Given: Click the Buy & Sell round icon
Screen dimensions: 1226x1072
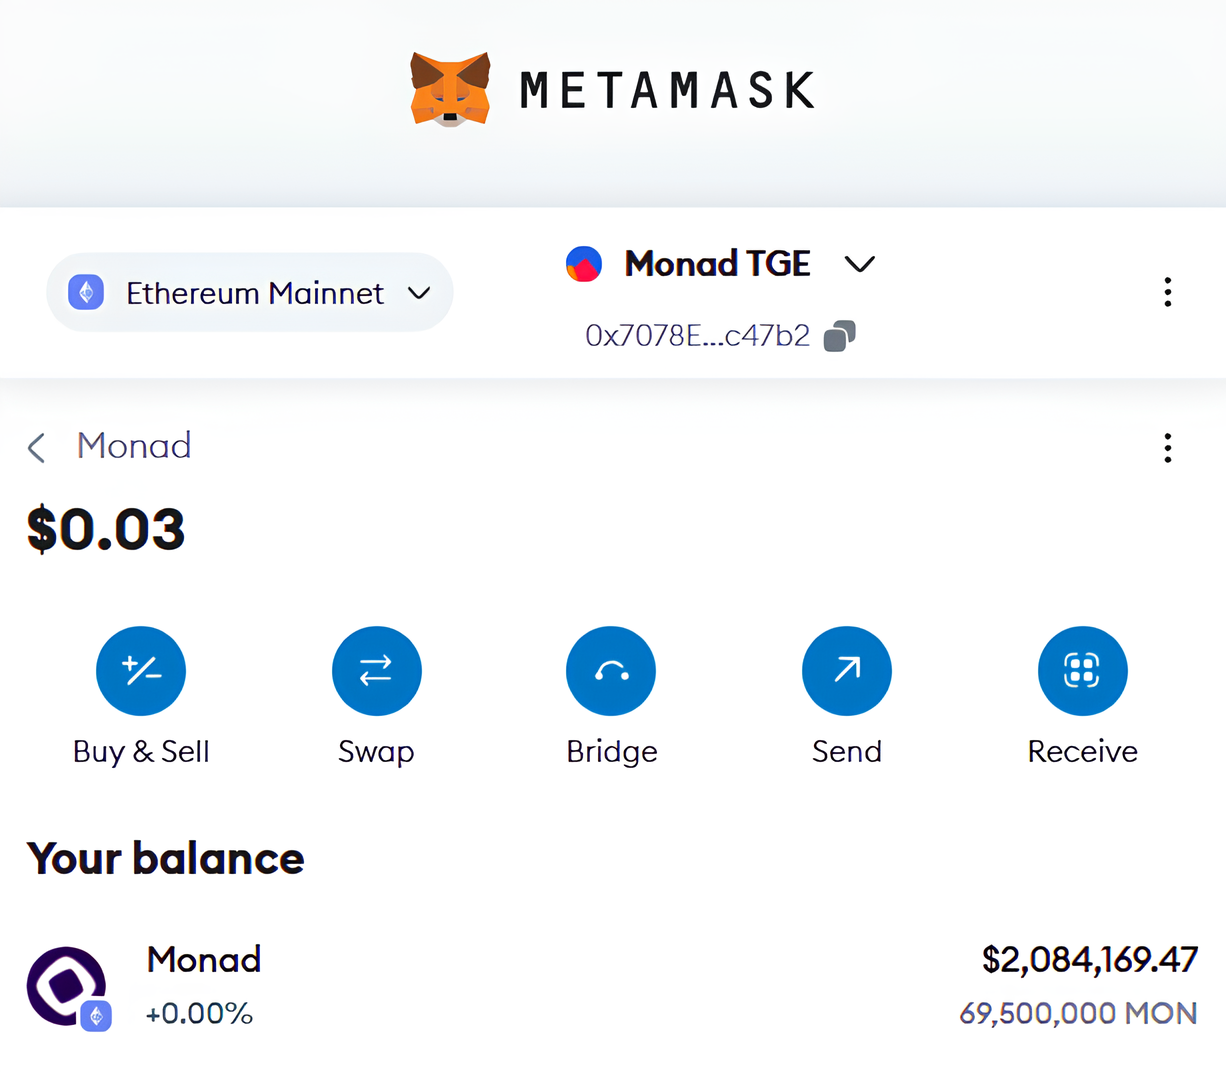Looking at the screenshot, I should point(141,671).
